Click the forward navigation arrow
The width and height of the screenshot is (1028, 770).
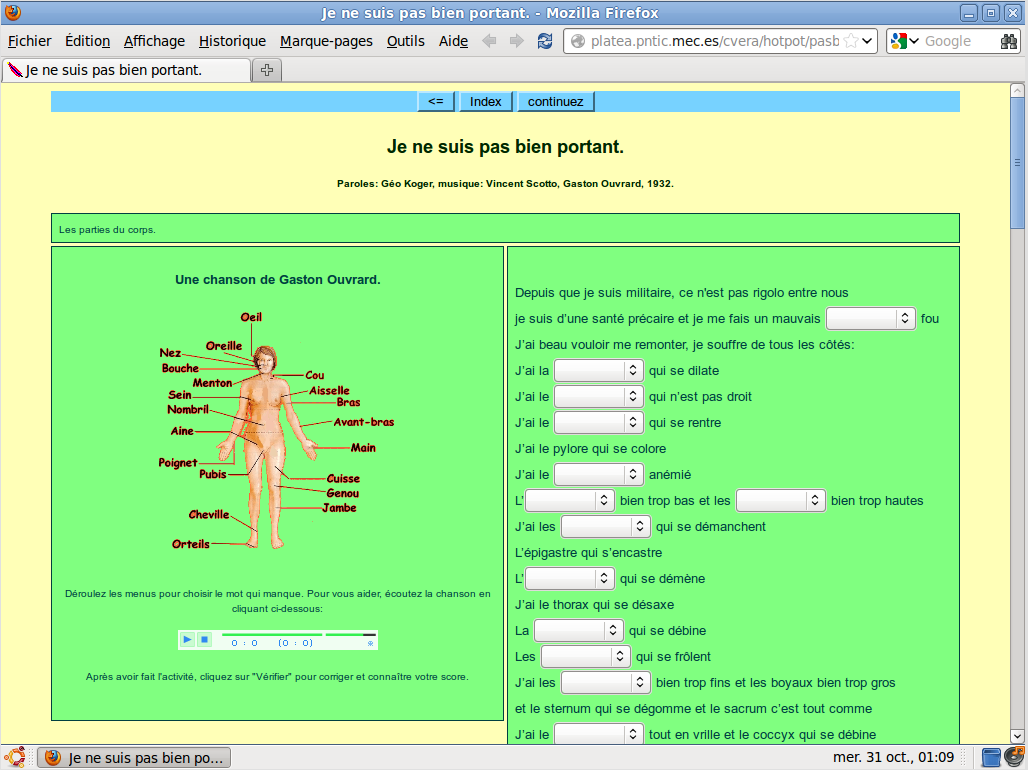pos(516,41)
